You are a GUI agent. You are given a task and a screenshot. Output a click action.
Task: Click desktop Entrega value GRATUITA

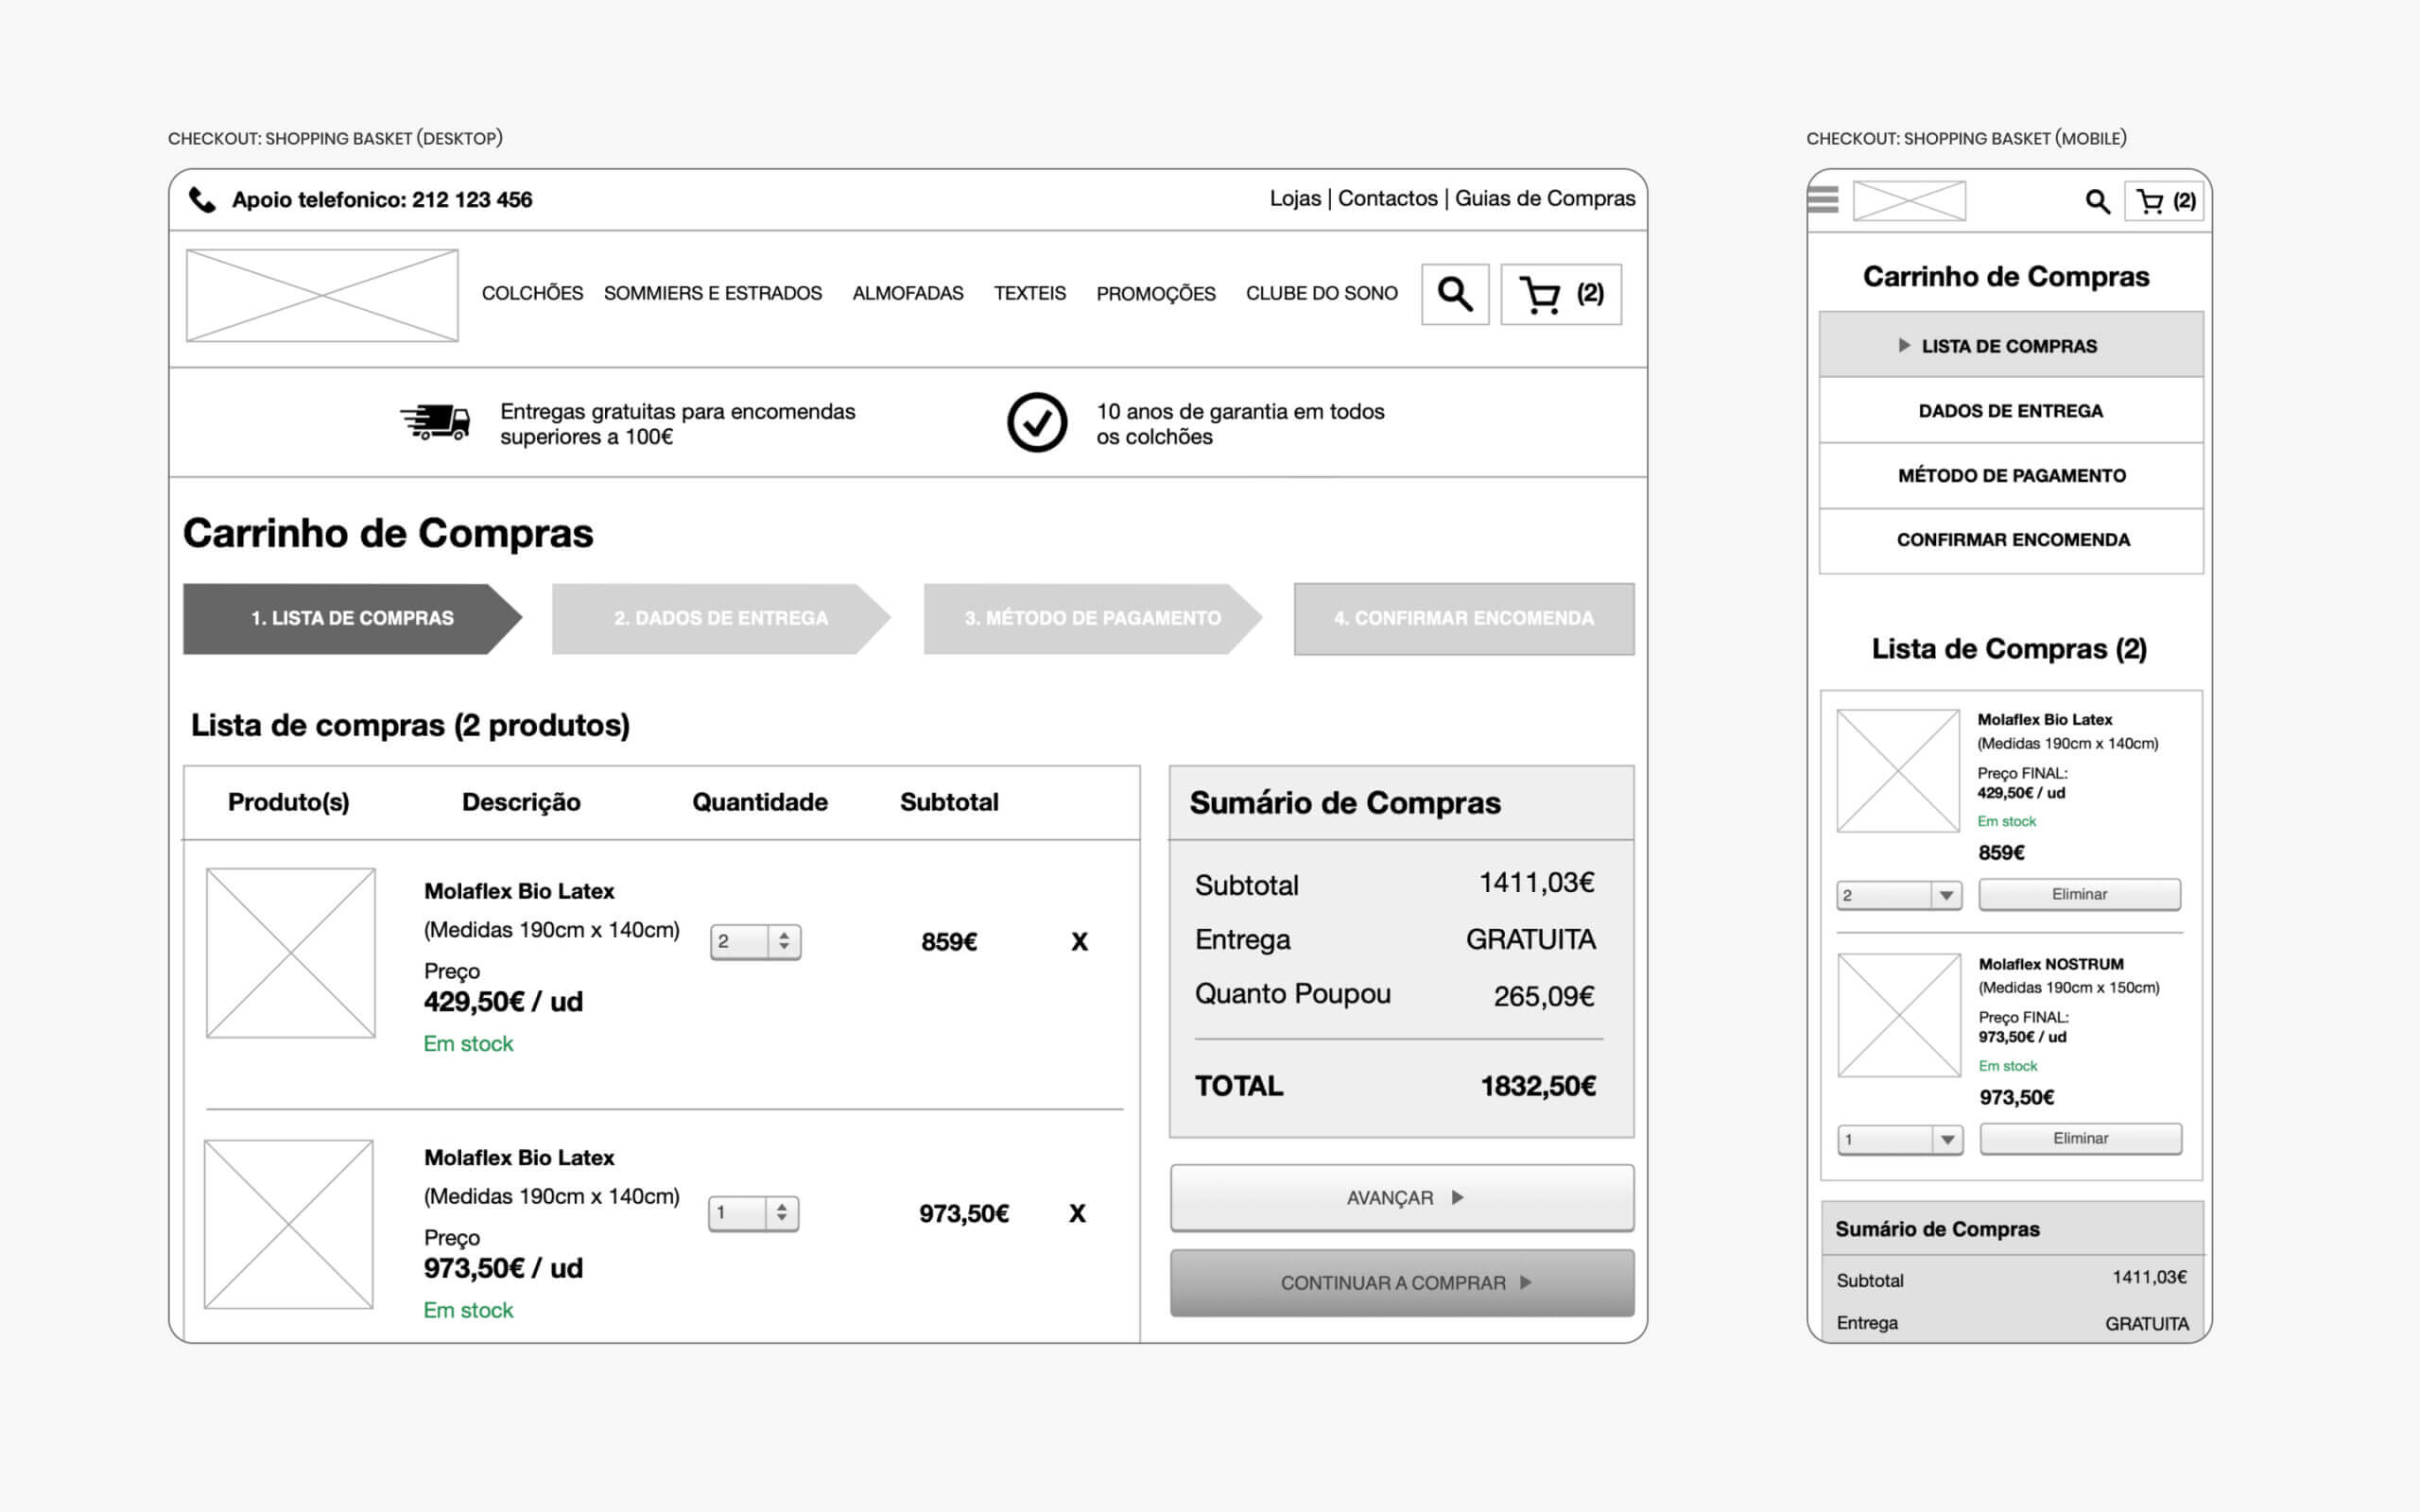click(1531, 939)
